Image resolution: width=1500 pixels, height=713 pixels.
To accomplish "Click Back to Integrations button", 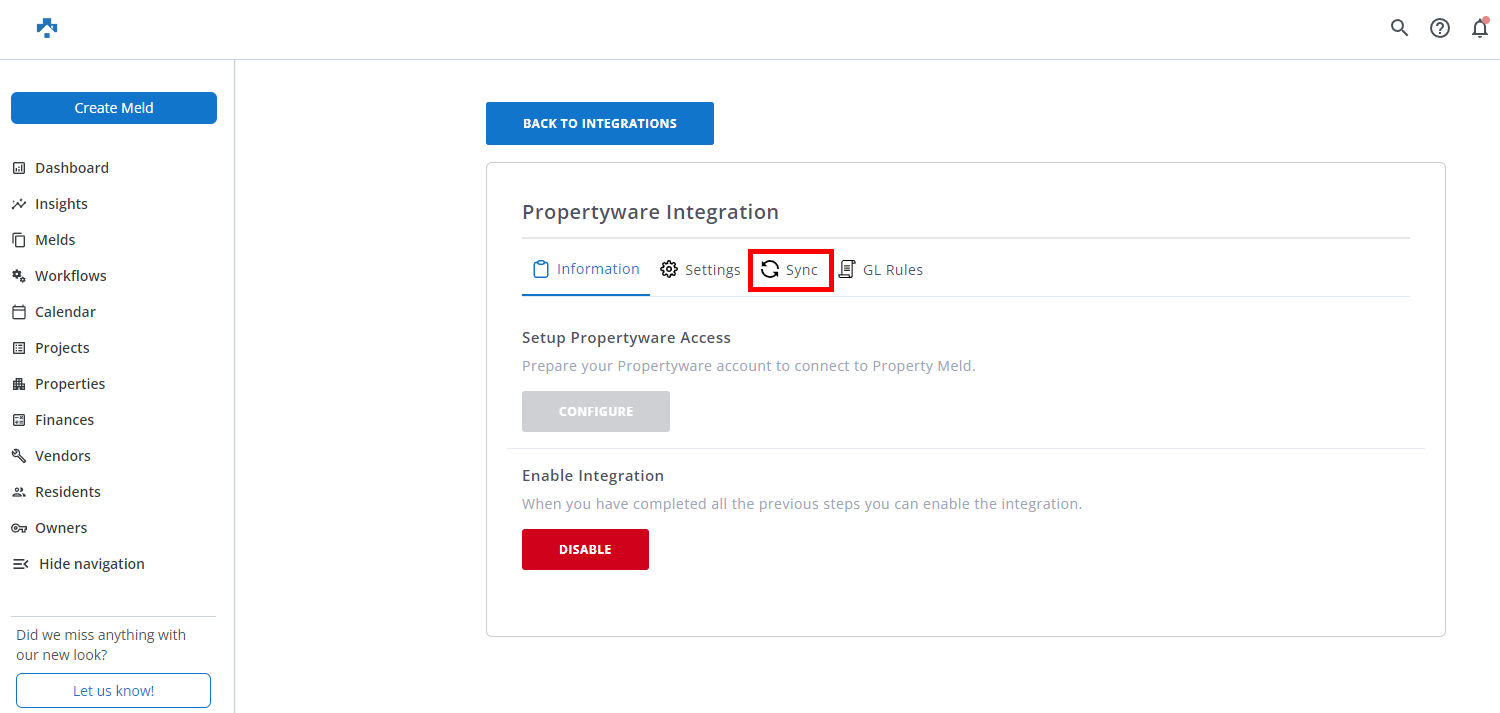I will 600,124.
